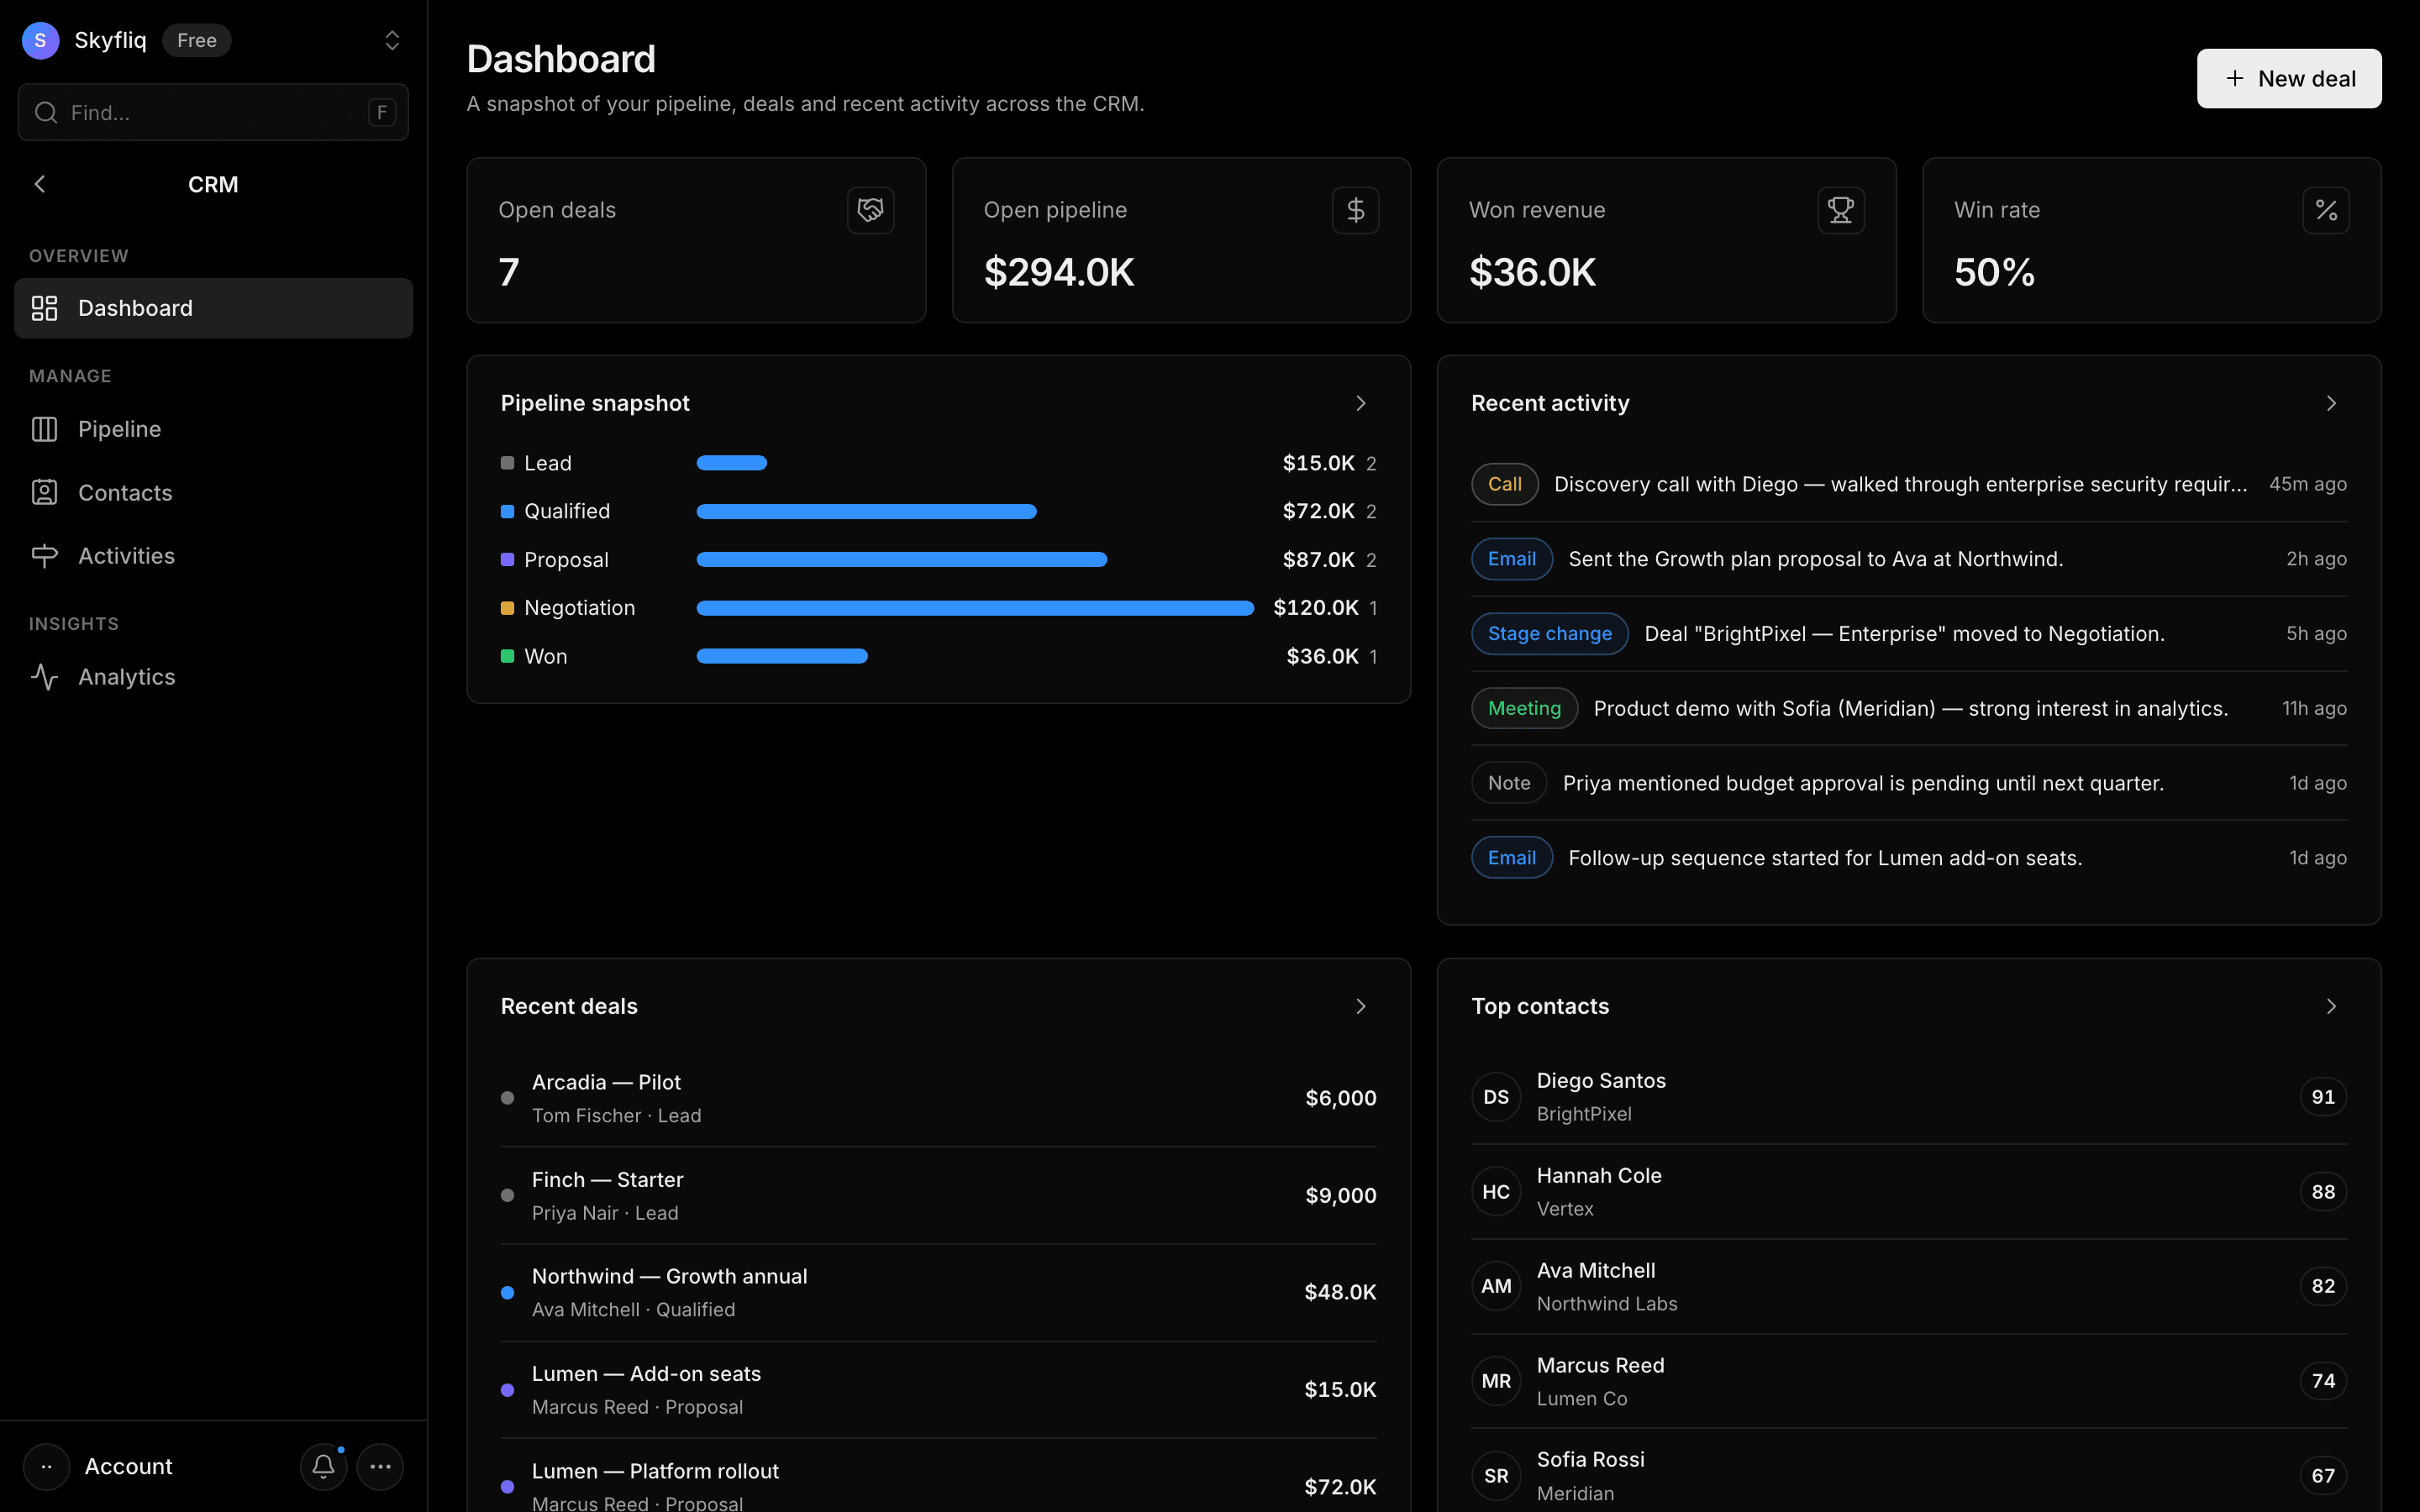Click the Negotiation stage progress bar
Image resolution: width=2420 pixels, height=1512 pixels.
tap(975, 608)
